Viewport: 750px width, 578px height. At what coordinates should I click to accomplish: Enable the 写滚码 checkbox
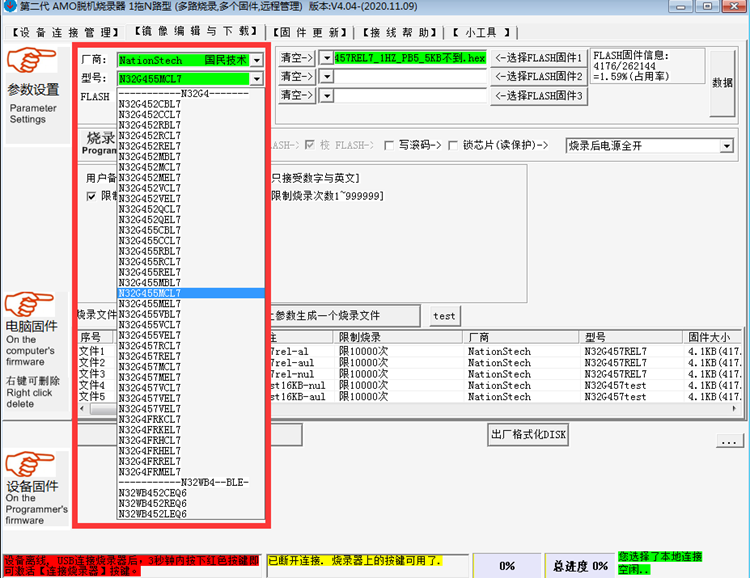pos(389,145)
